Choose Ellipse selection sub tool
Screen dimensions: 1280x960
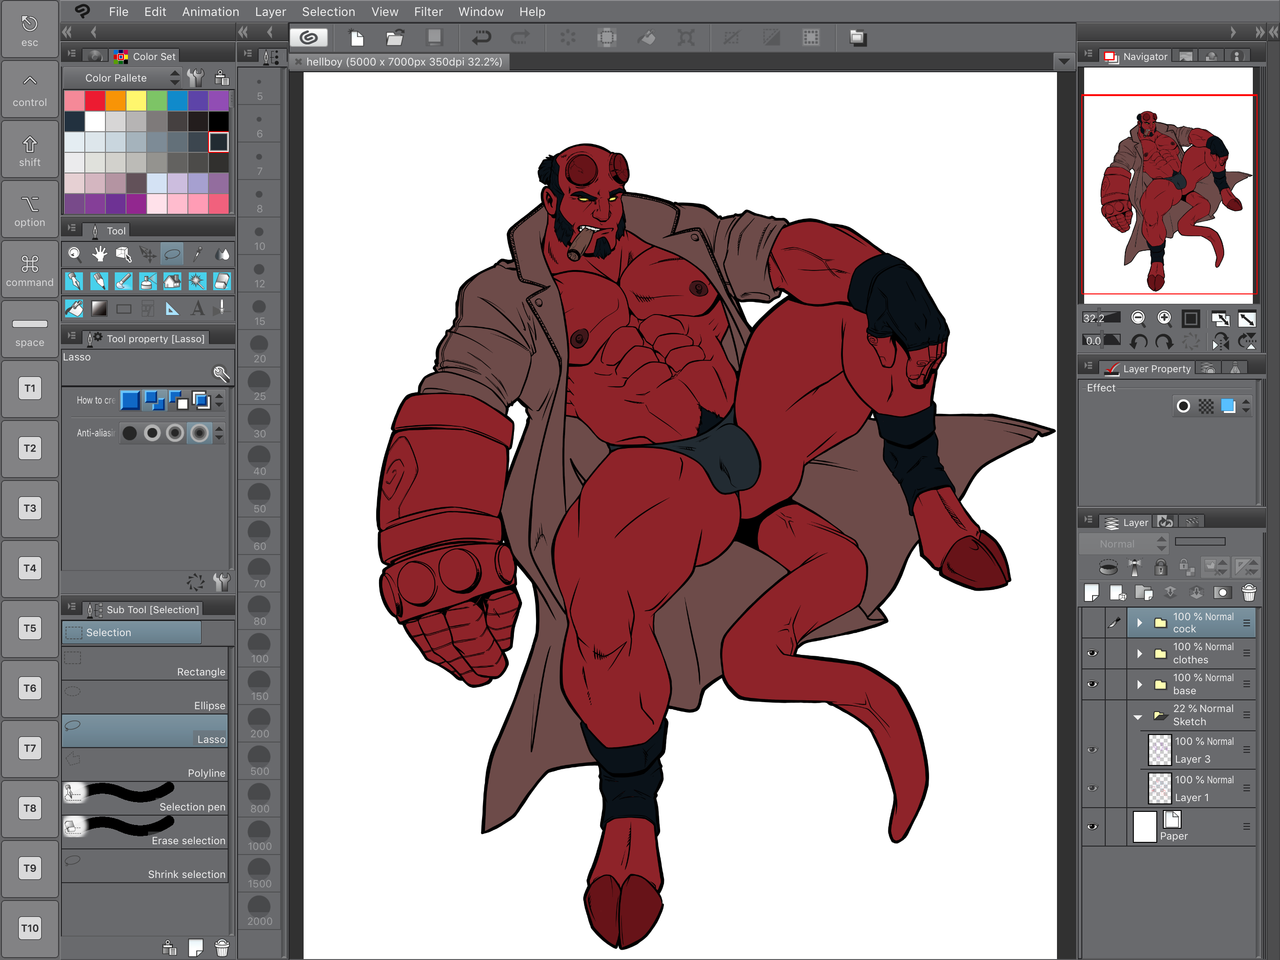pos(145,697)
